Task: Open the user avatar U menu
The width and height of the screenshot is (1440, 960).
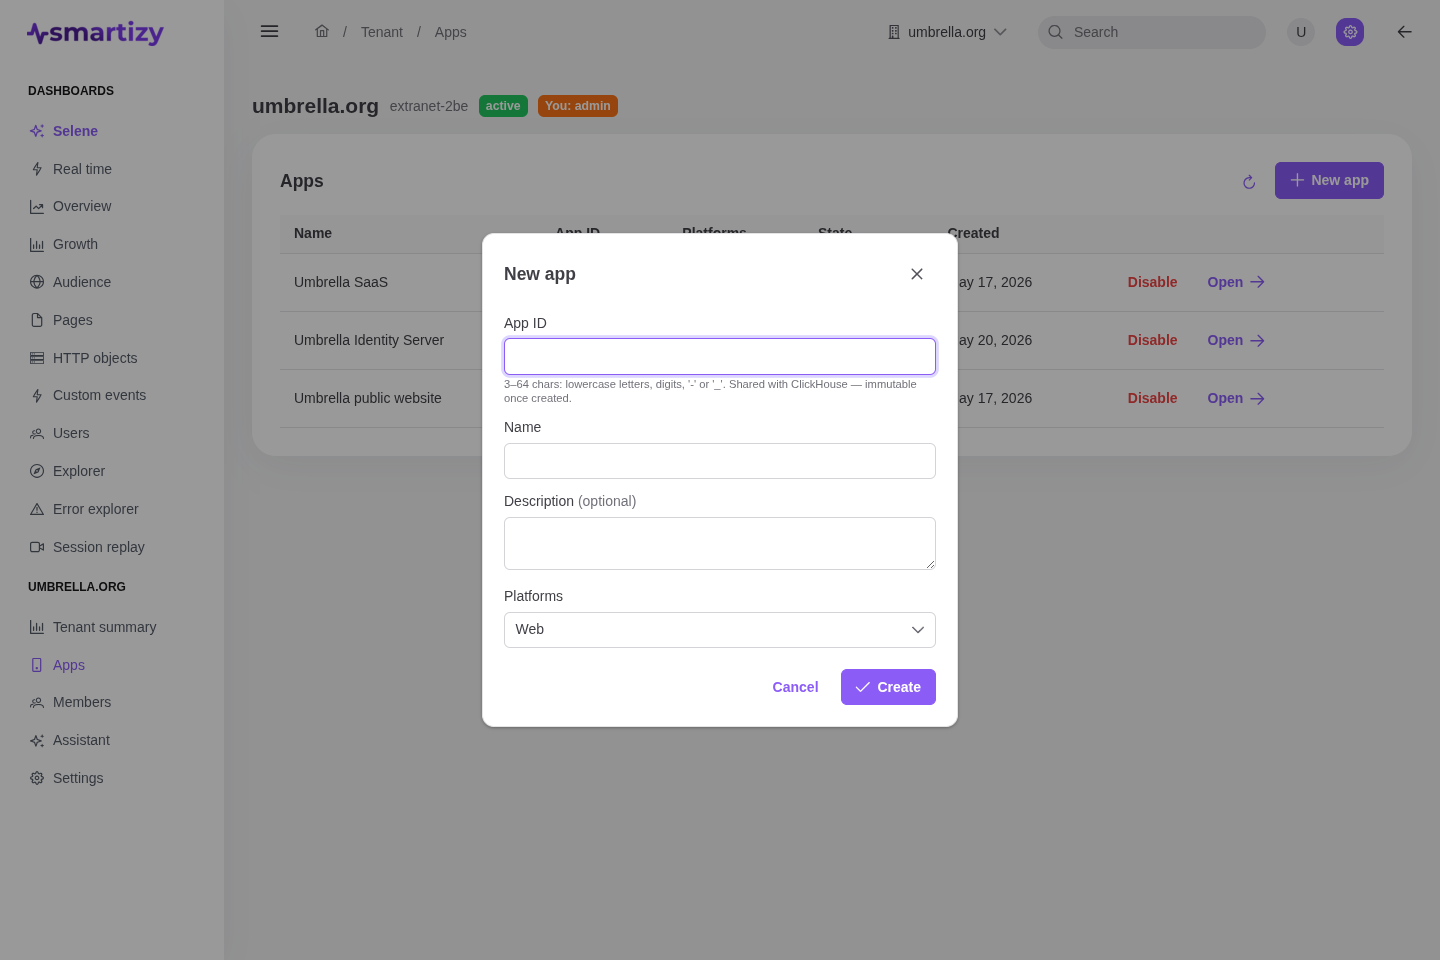Action: (x=1301, y=32)
